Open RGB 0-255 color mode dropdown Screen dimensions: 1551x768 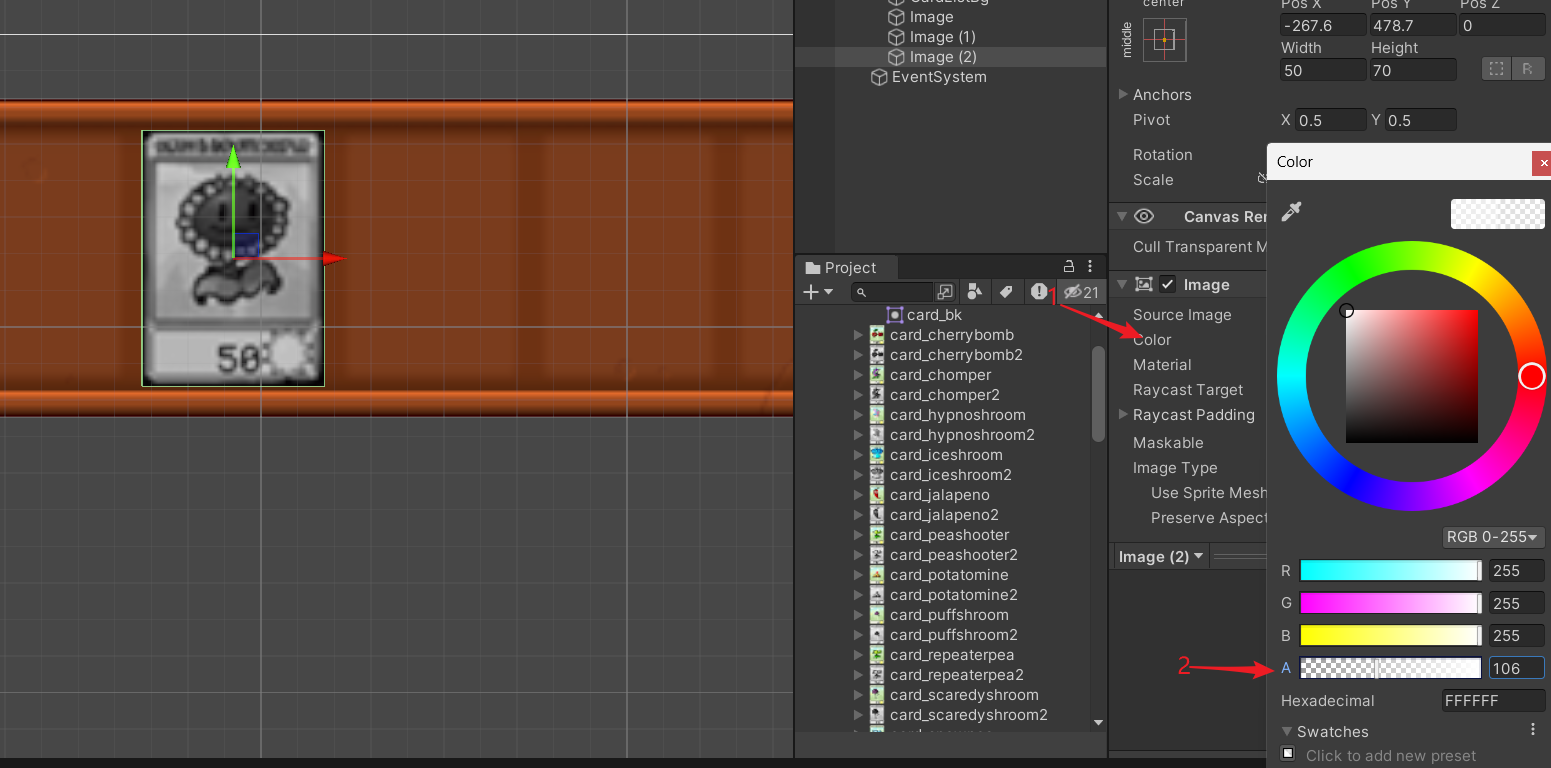click(1494, 537)
